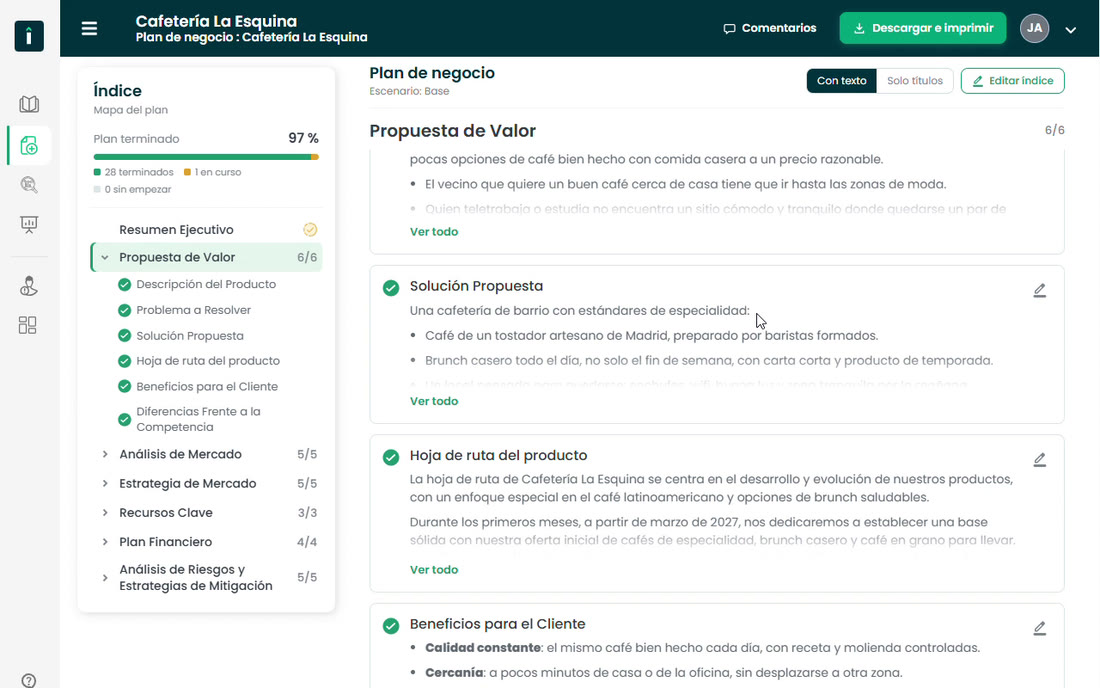Expand Análisis de Riesgos y Estrategias section
The height and width of the screenshot is (688, 1100).
(105, 578)
